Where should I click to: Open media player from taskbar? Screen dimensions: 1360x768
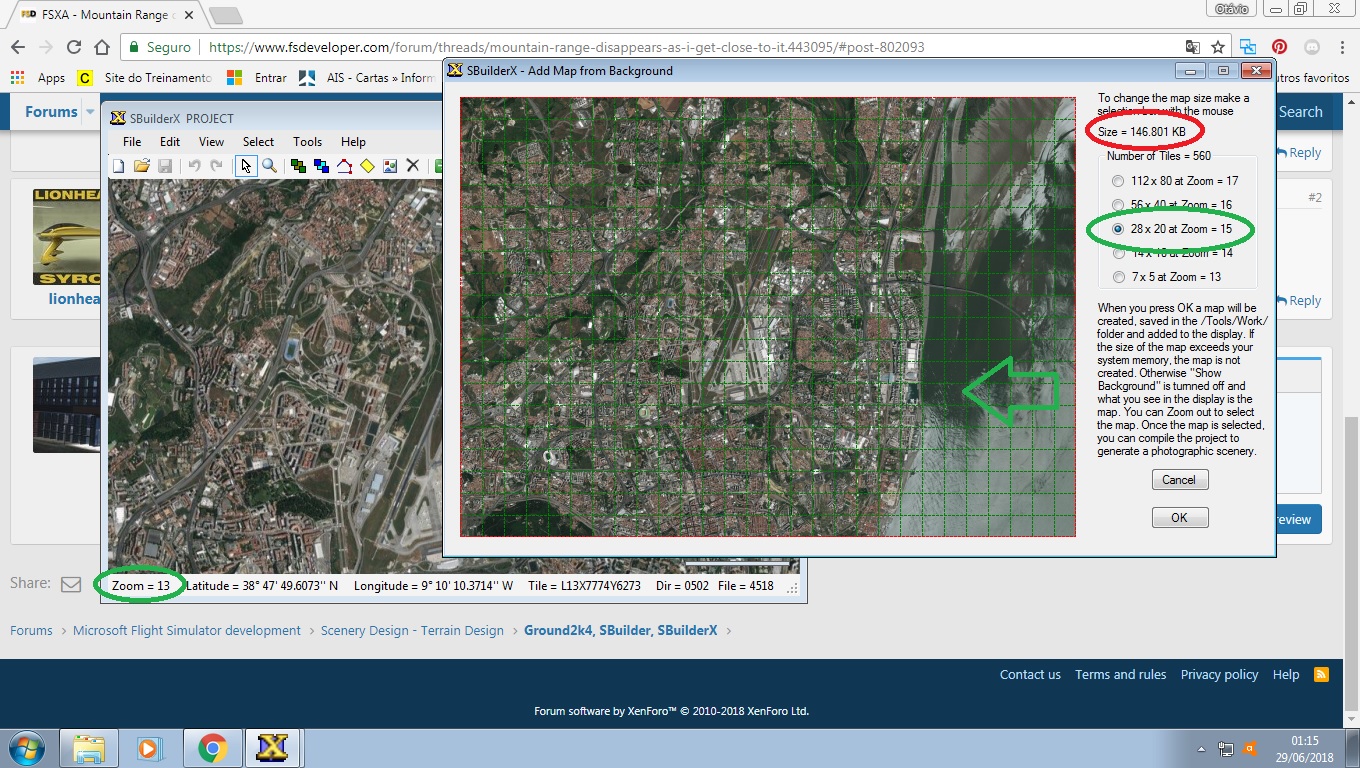click(x=150, y=748)
